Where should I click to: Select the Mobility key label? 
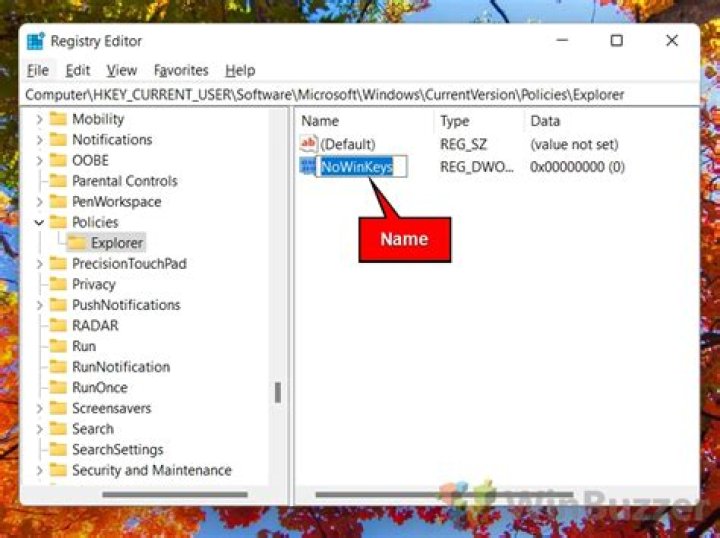98,119
